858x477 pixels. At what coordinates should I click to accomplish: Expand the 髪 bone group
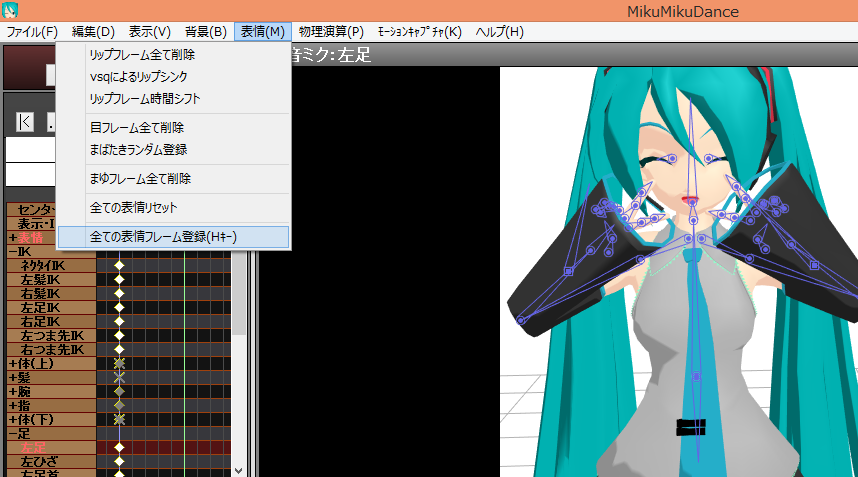click(x=13, y=377)
